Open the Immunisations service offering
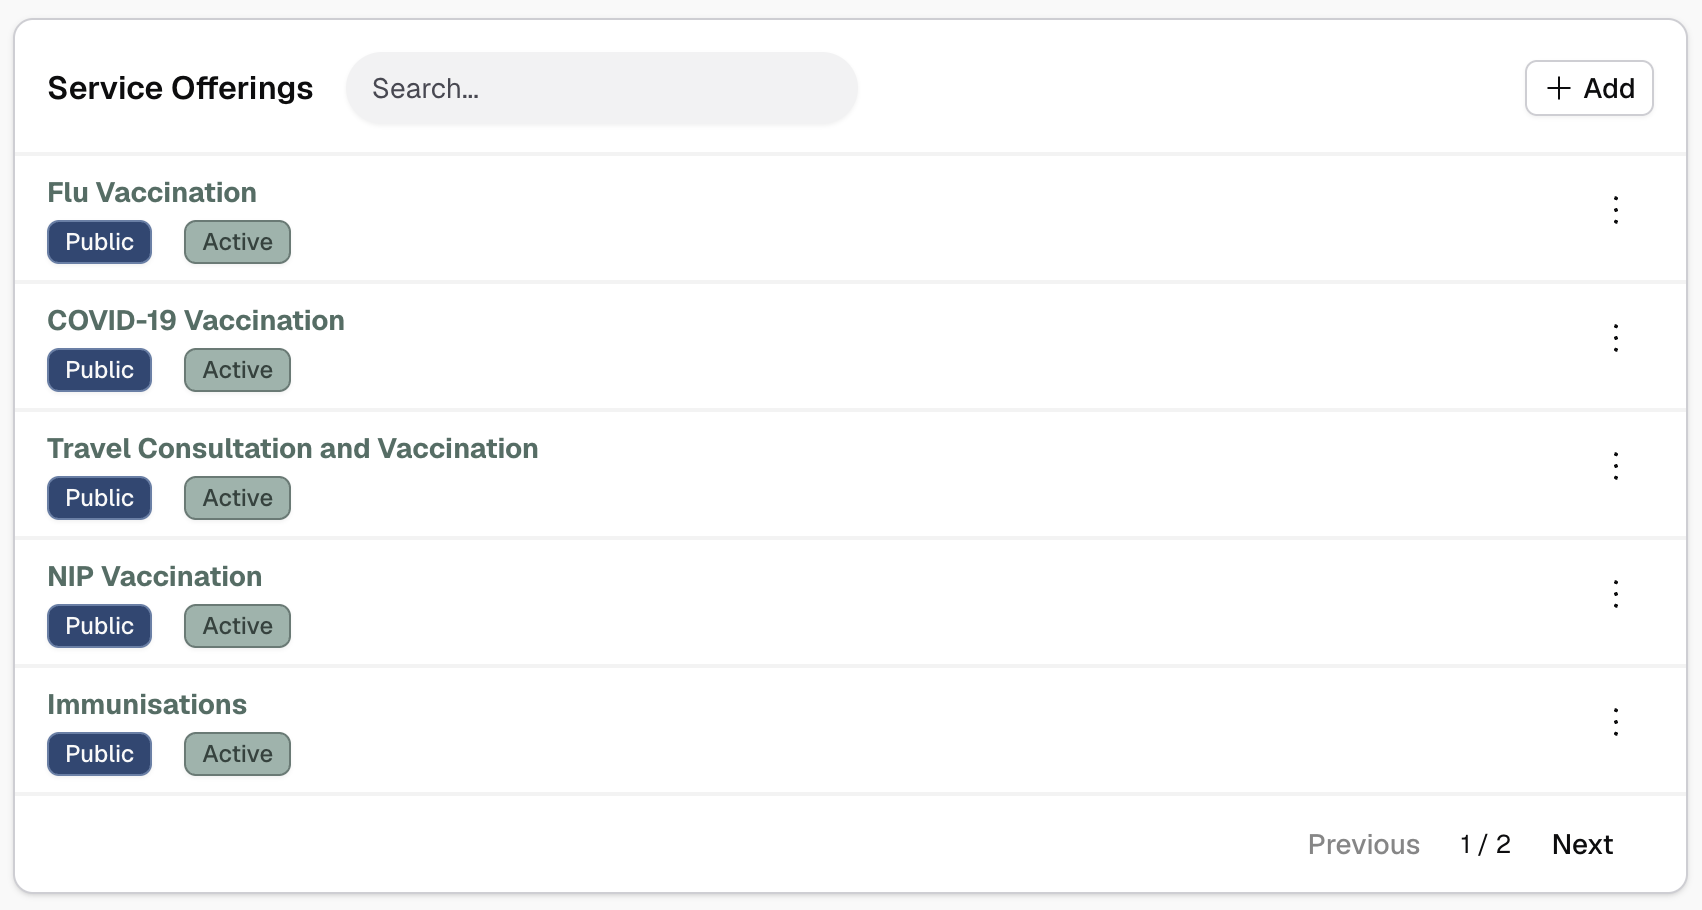This screenshot has height=910, width=1702. click(147, 704)
